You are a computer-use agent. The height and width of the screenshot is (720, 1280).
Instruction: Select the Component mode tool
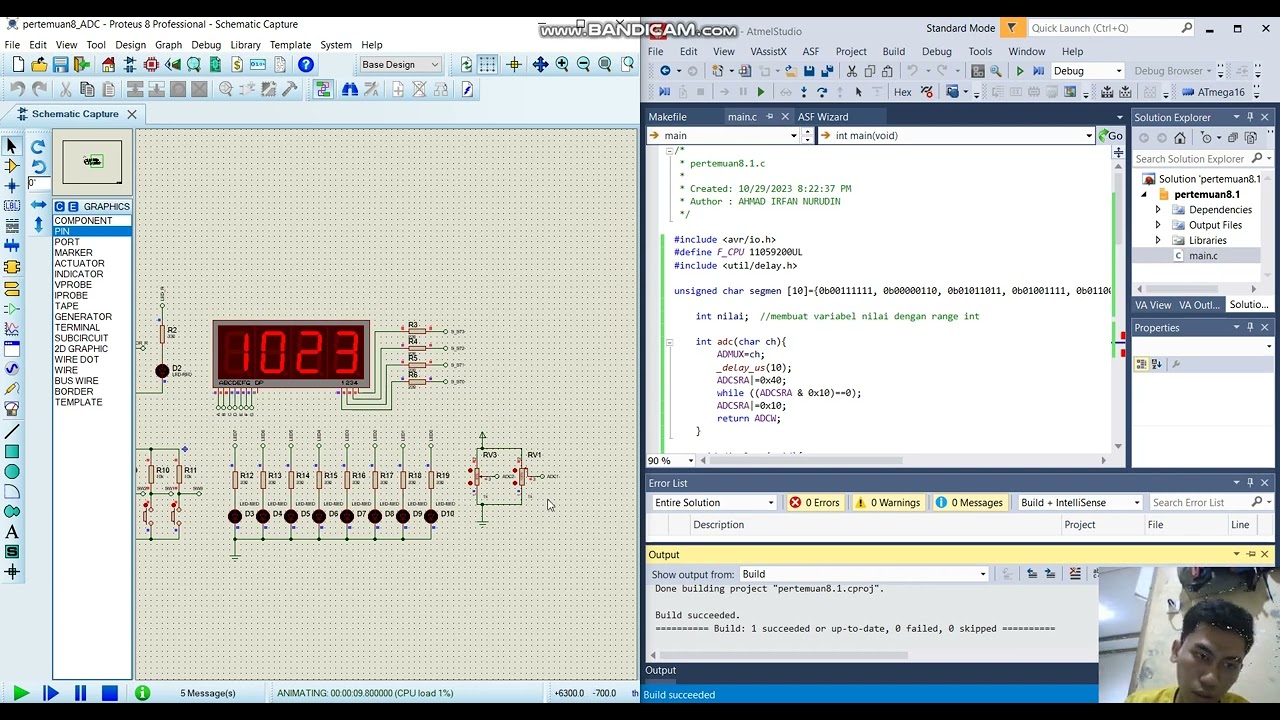point(12,166)
